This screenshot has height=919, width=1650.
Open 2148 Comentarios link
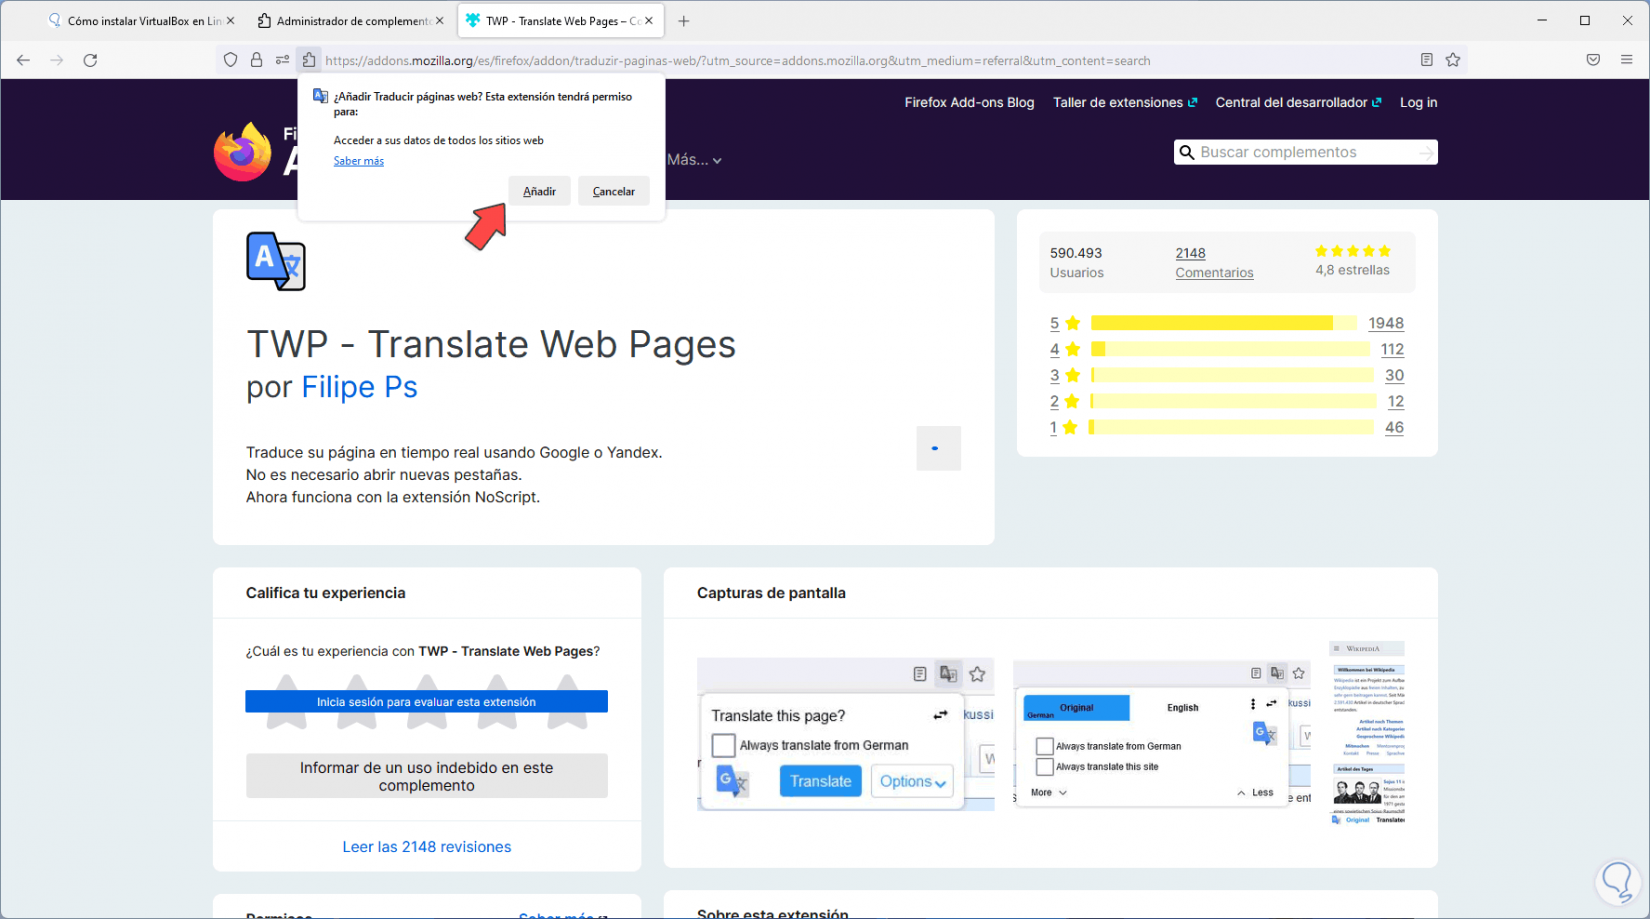pyautogui.click(x=1214, y=263)
